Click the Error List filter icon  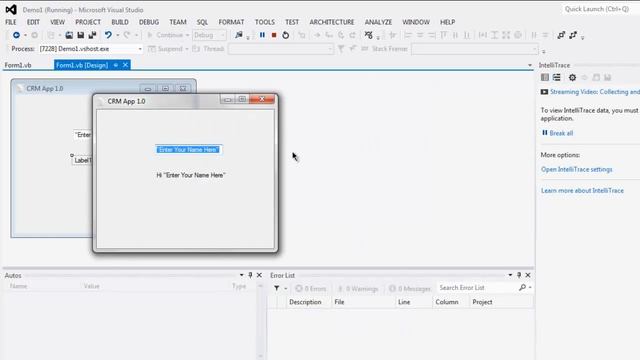coord(277,289)
